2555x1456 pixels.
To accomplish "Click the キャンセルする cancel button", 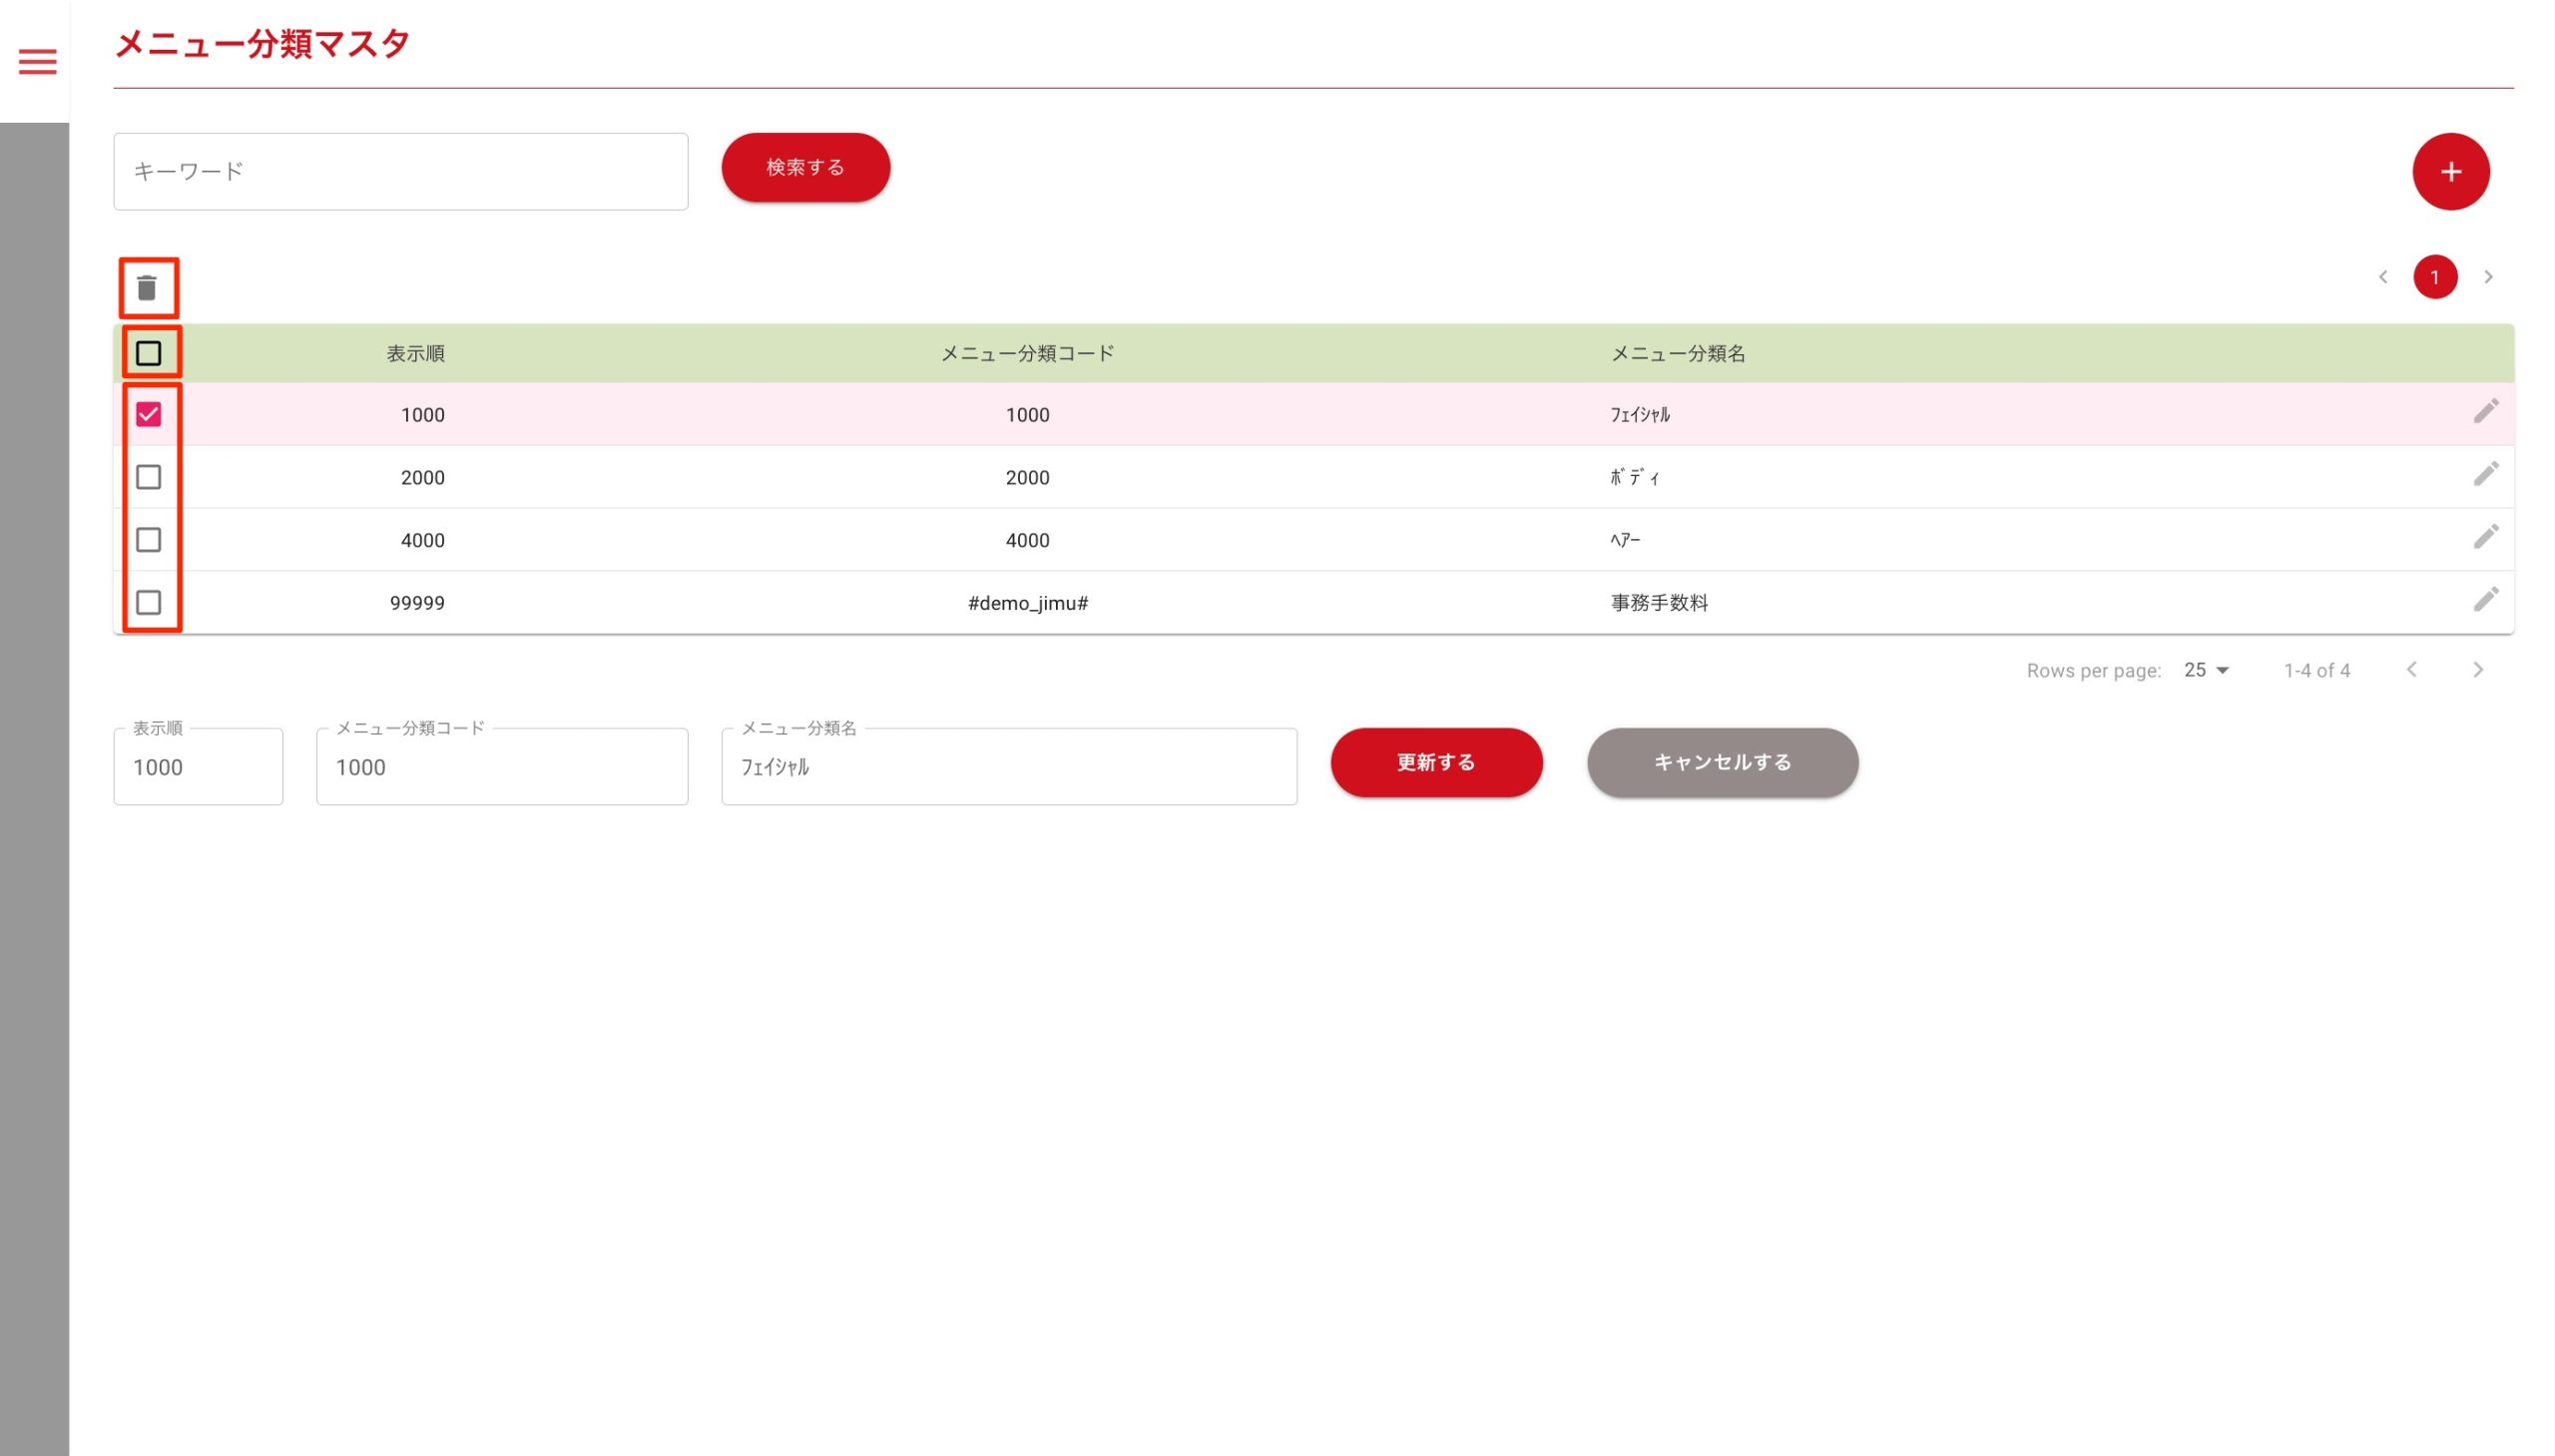I will [1721, 762].
